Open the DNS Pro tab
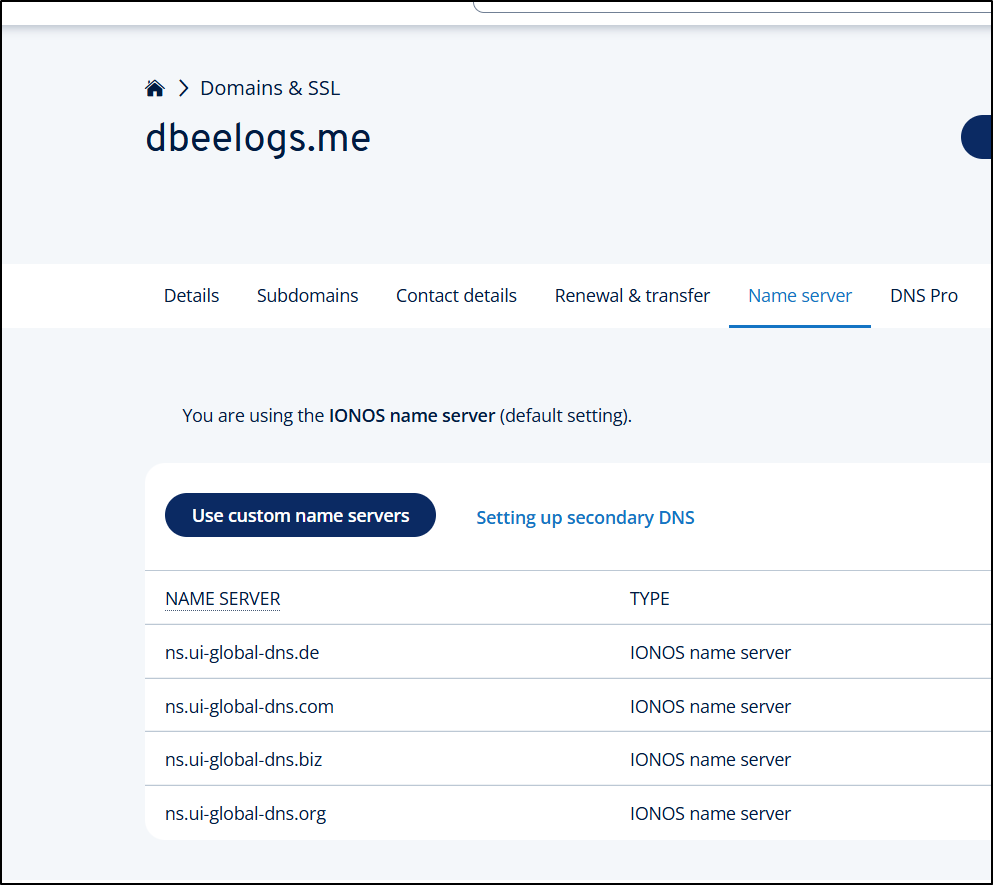The width and height of the screenshot is (993, 885). point(923,296)
